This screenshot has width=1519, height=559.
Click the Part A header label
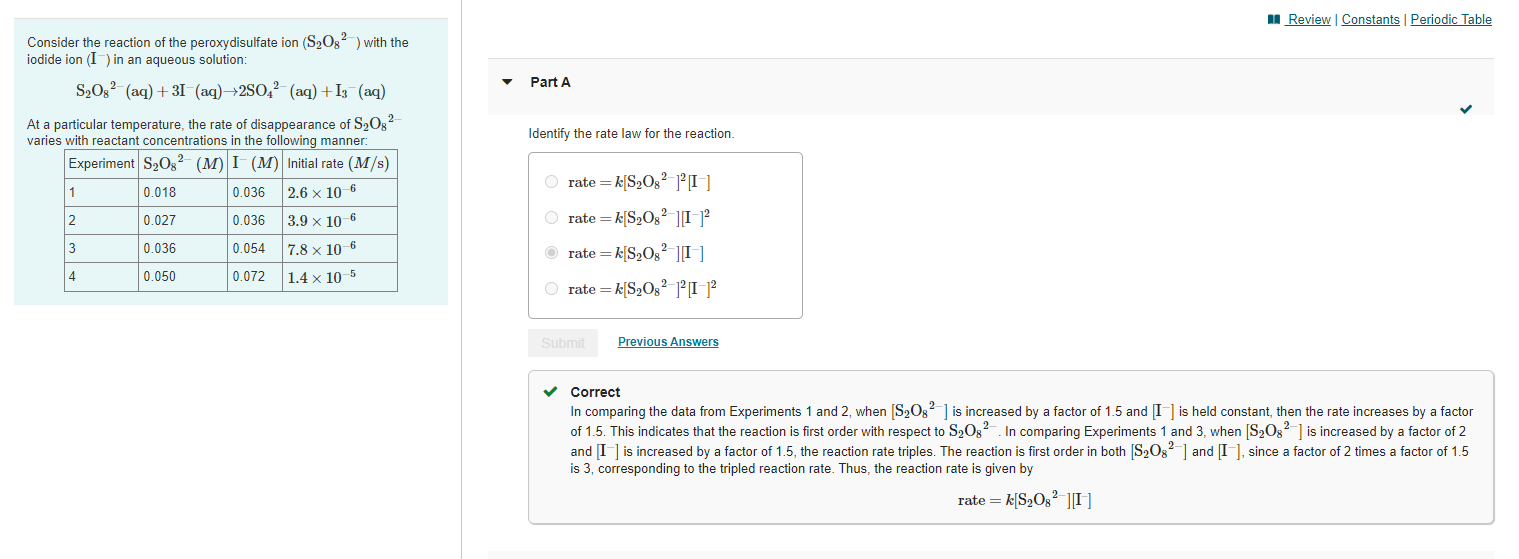click(551, 82)
